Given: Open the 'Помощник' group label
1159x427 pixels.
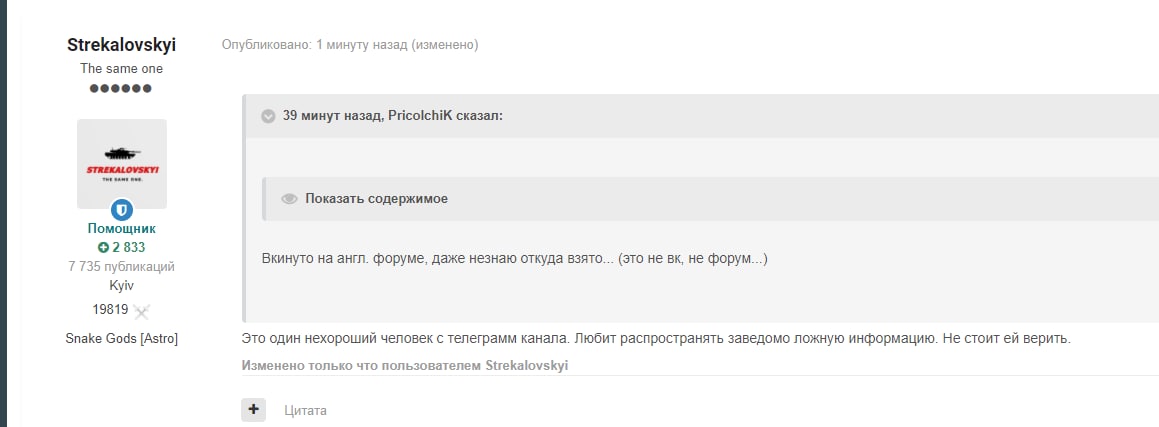Looking at the screenshot, I should tap(121, 229).
